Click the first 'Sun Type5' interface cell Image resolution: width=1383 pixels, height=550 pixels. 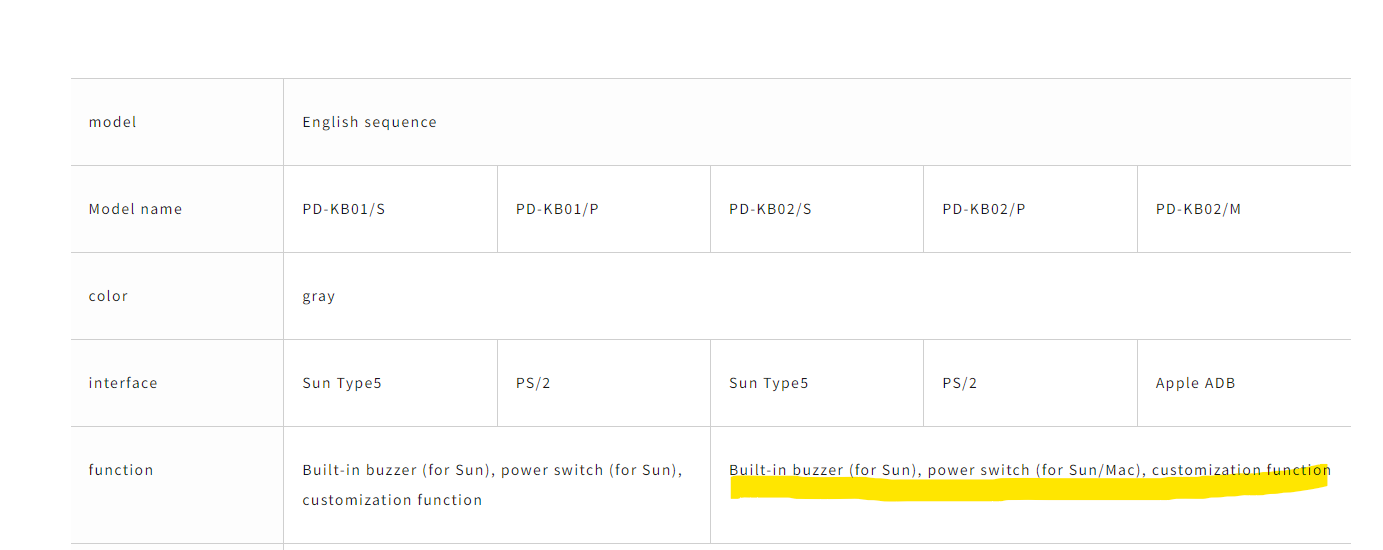tap(390, 383)
